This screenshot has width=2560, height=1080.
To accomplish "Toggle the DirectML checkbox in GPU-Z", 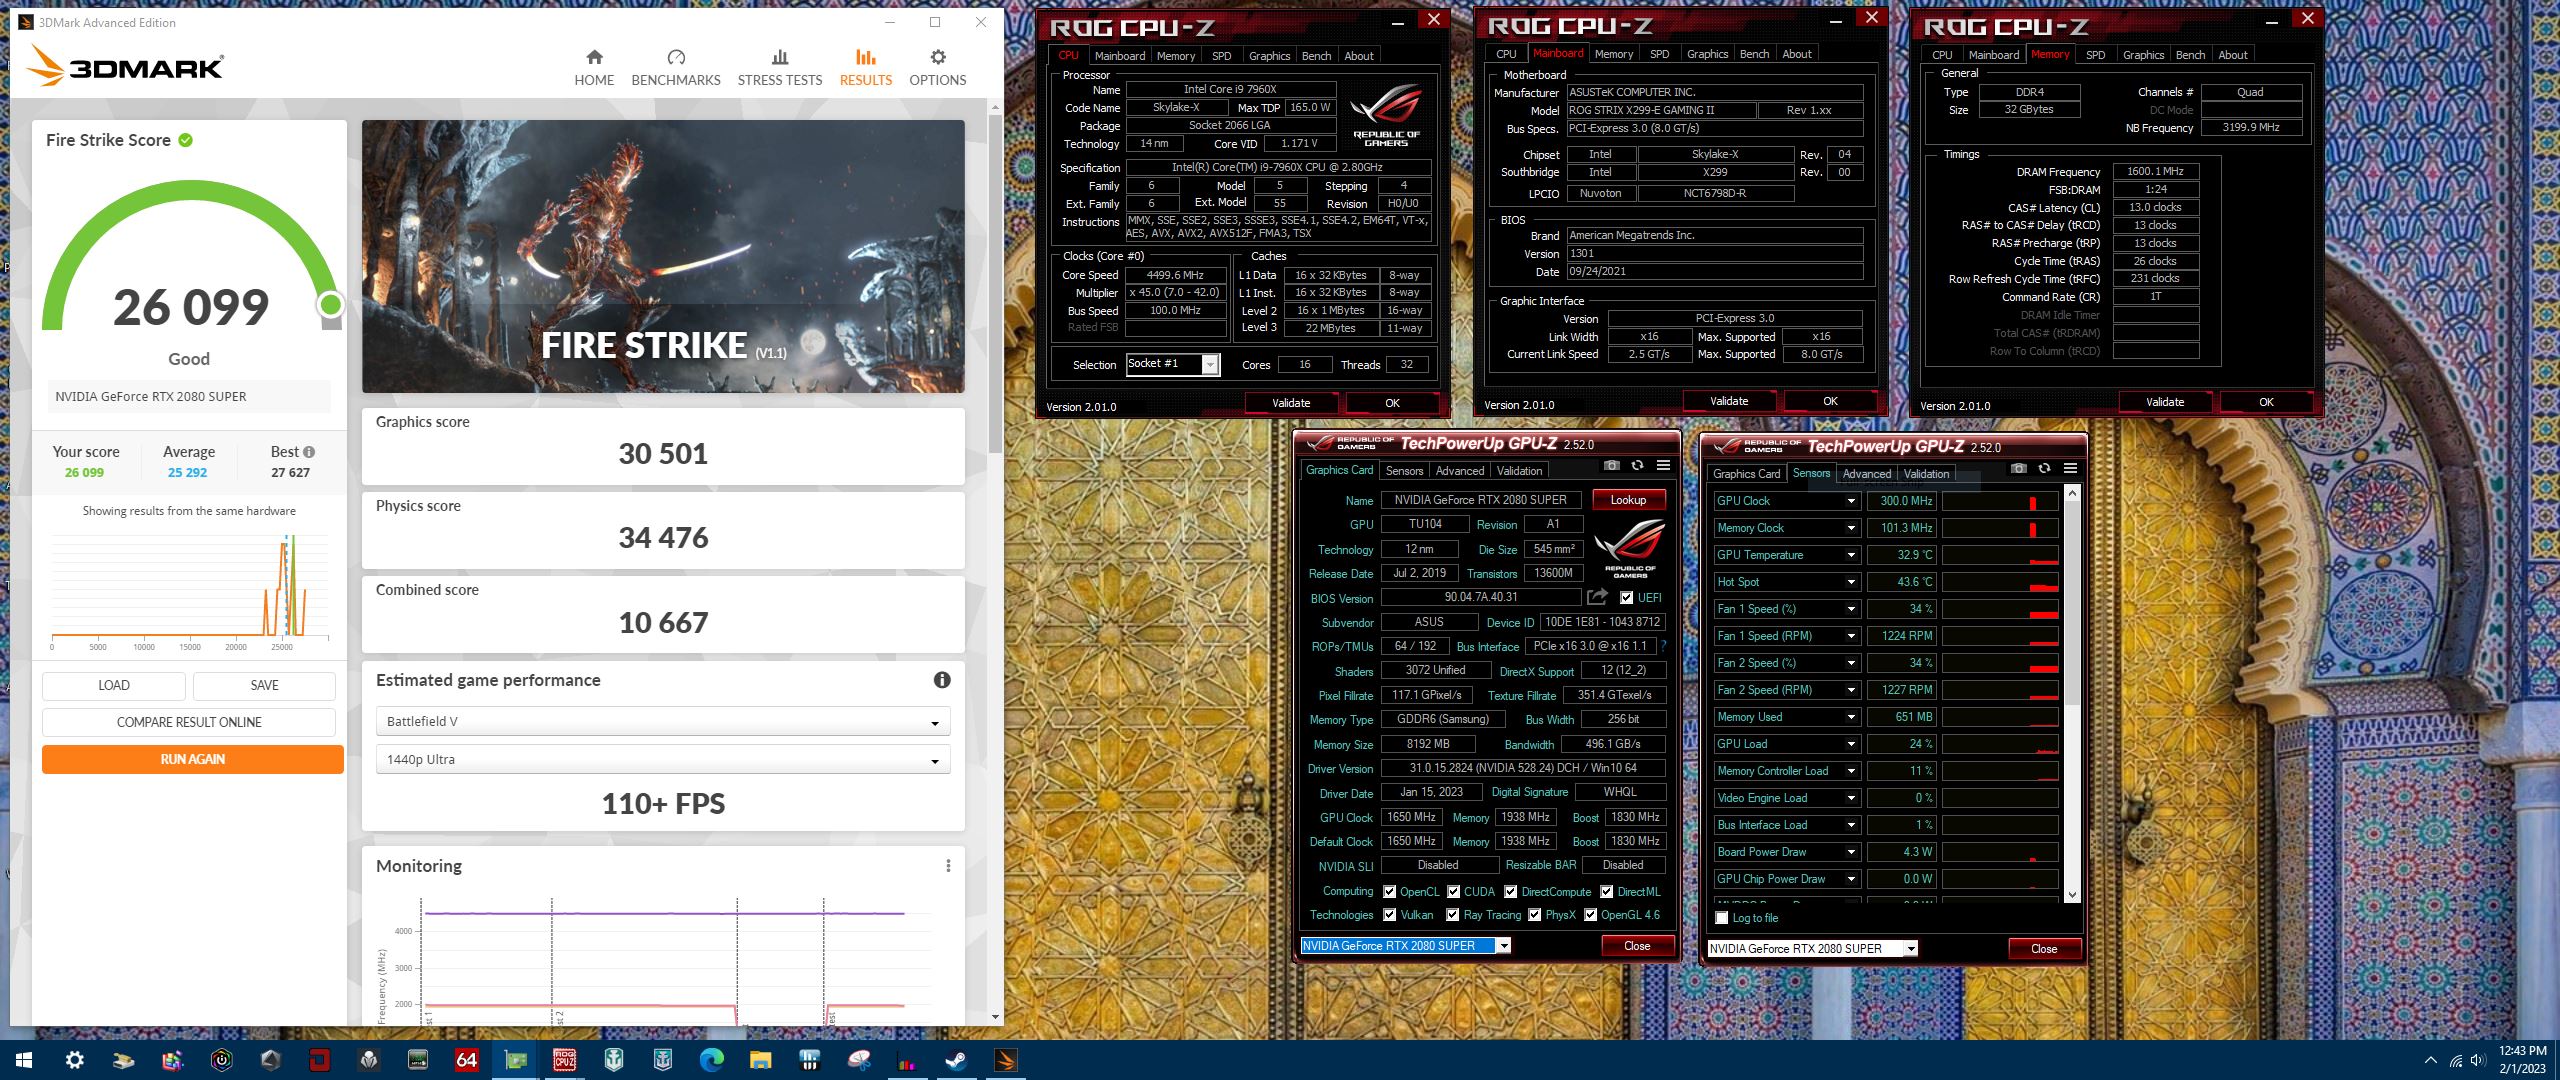I will [x=1606, y=892].
